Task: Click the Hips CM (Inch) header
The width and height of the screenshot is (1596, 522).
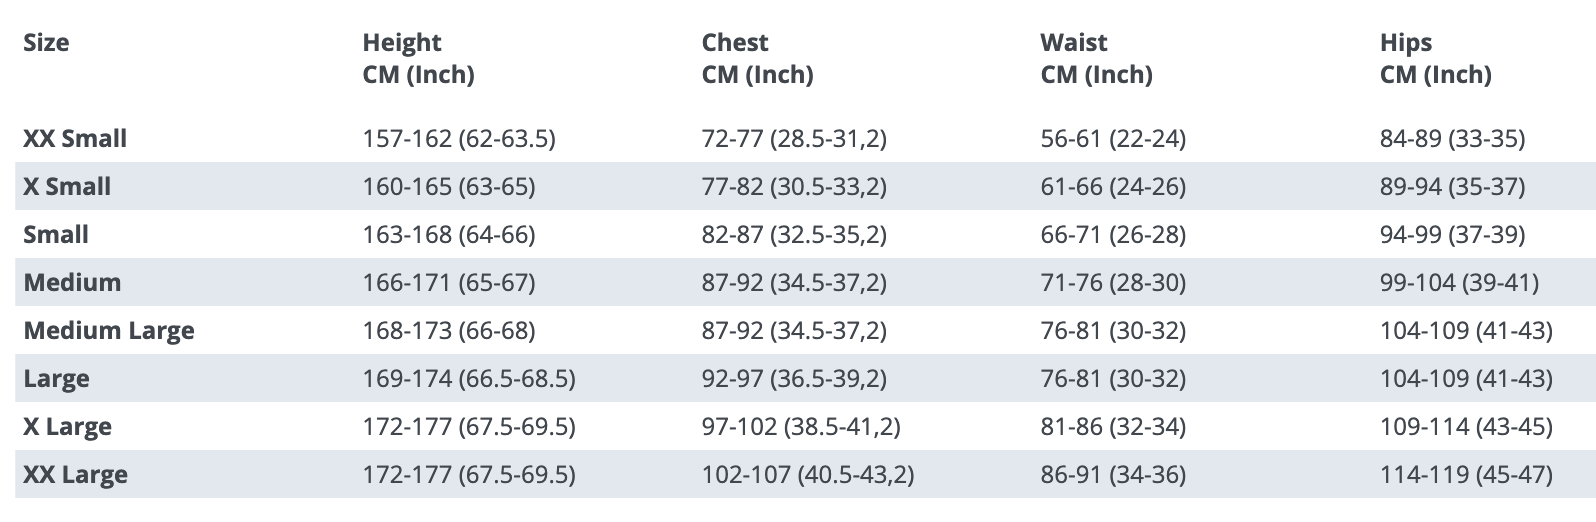Action: [1435, 58]
